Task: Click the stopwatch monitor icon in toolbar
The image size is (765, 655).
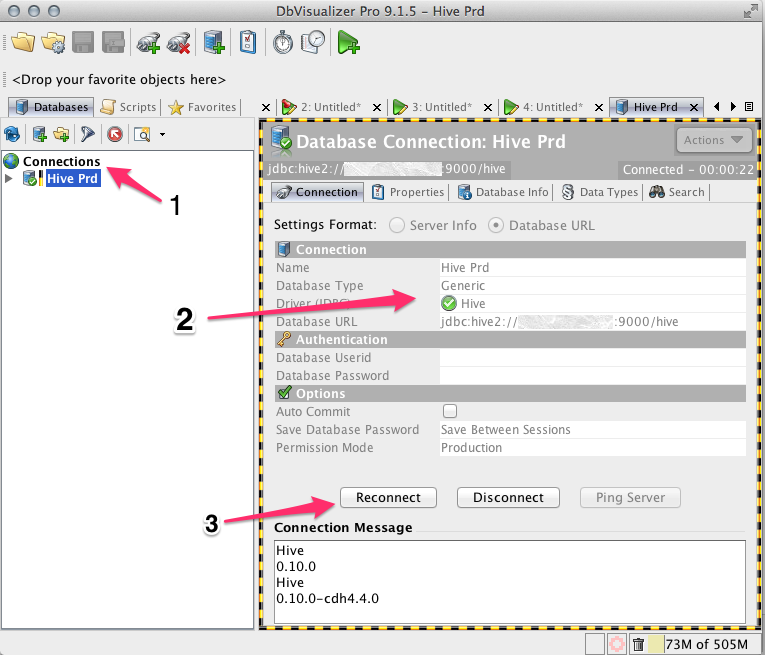Action: [283, 42]
